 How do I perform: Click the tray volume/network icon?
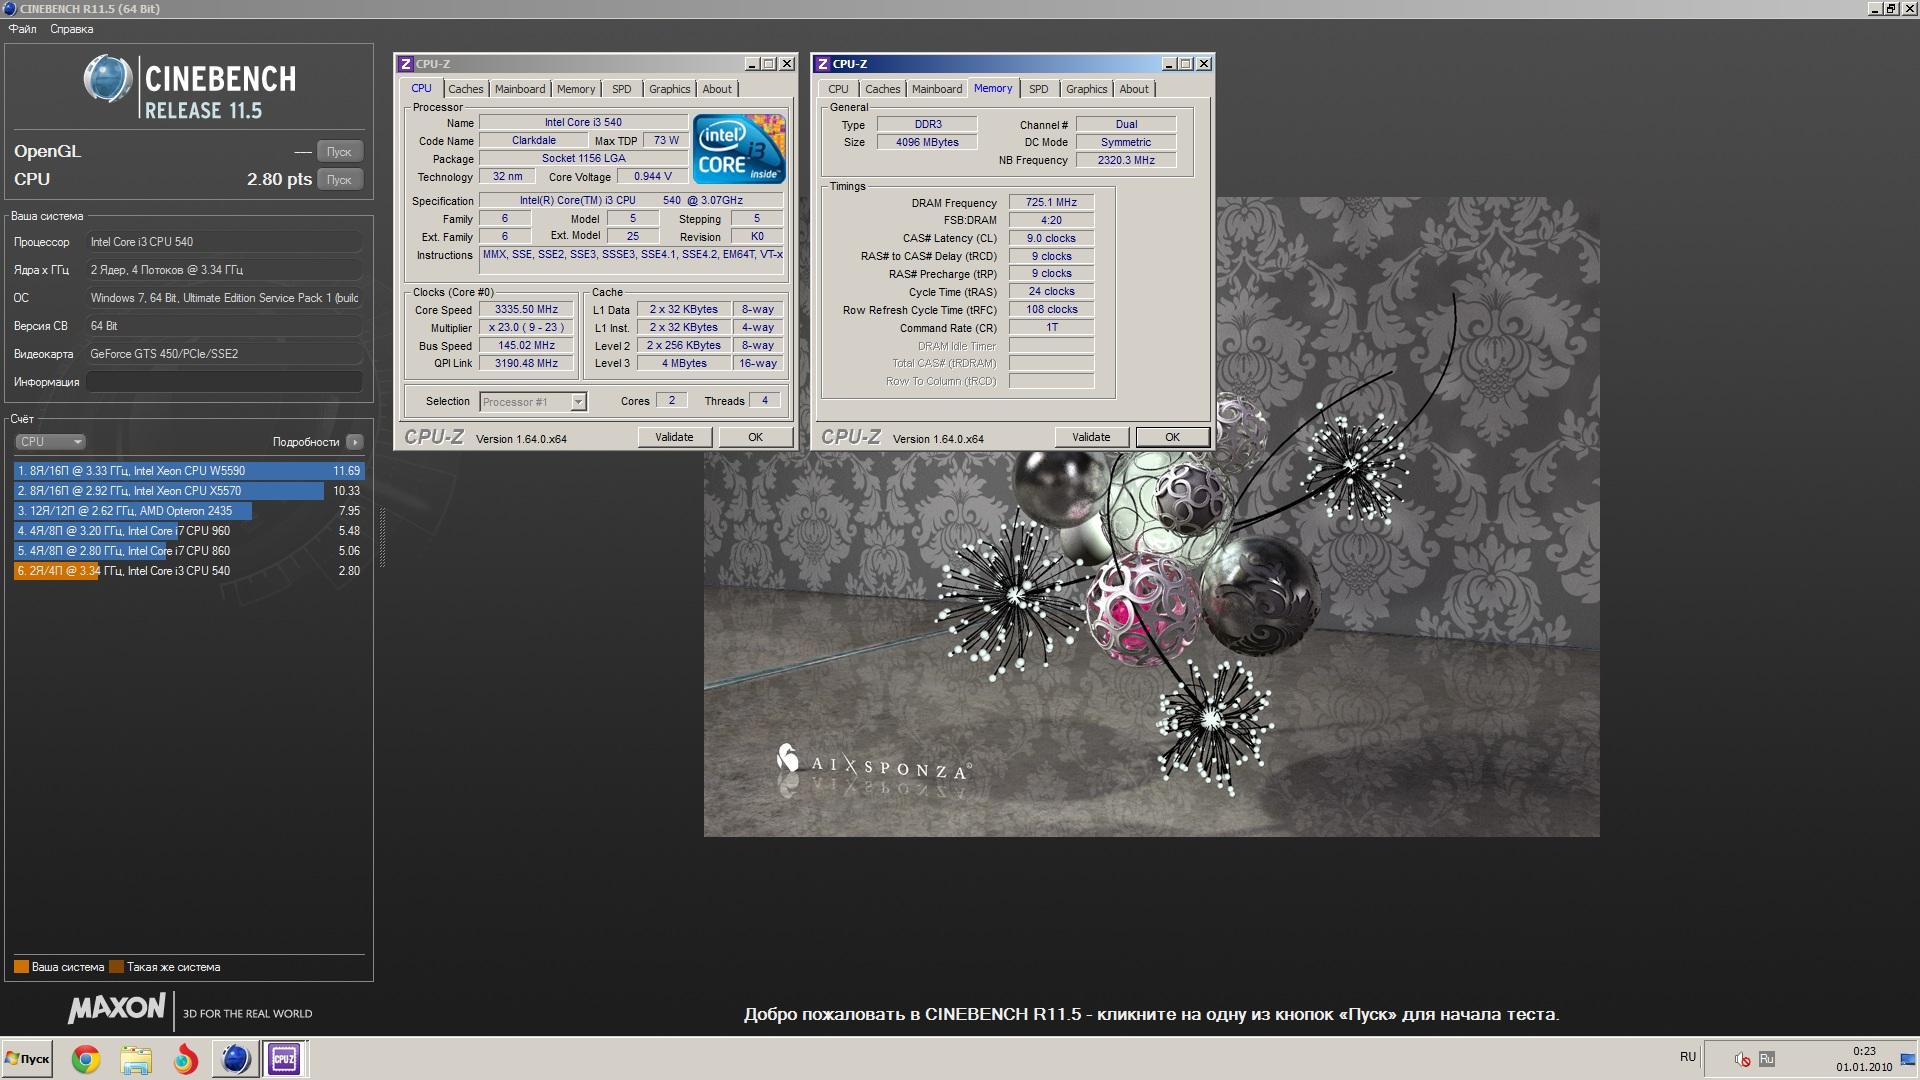[1742, 1059]
